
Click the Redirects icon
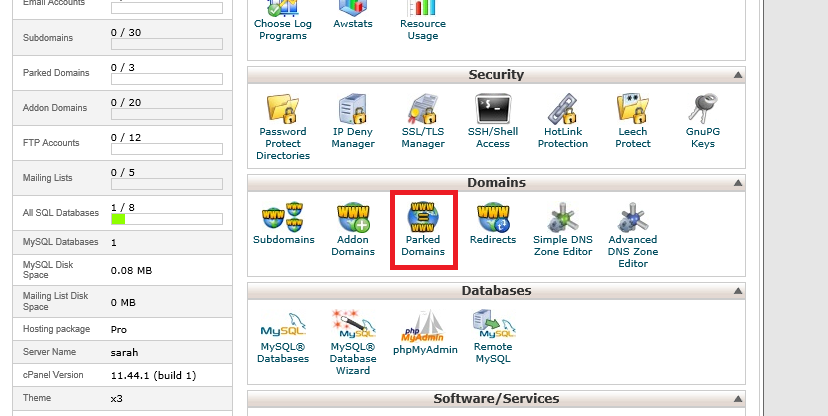pyautogui.click(x=493, y=217)
